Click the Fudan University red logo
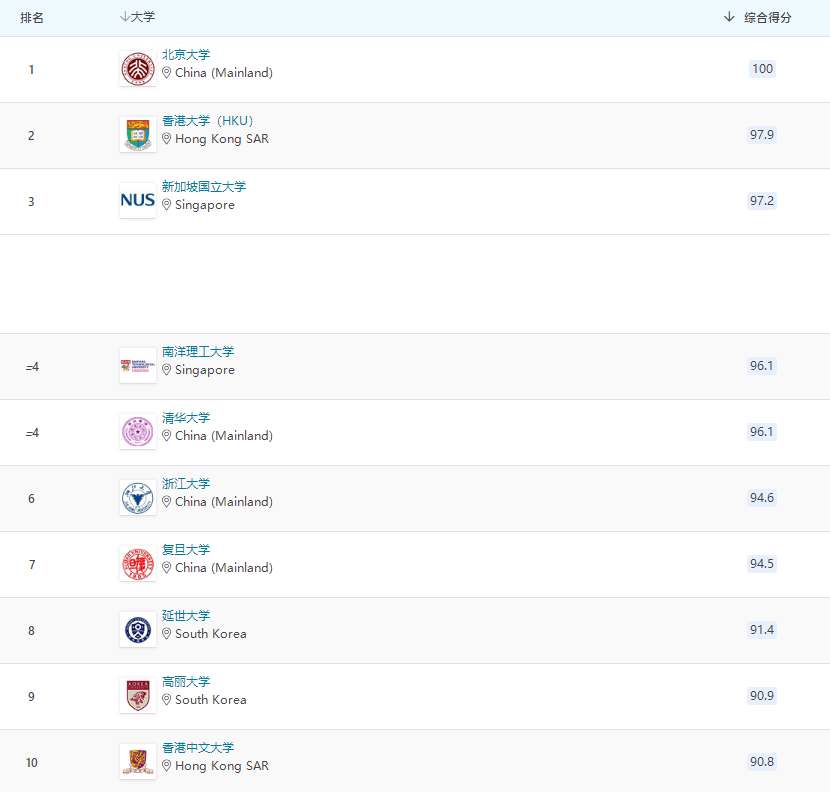Viewport: 830px width, 792px height. coord(137,563)
